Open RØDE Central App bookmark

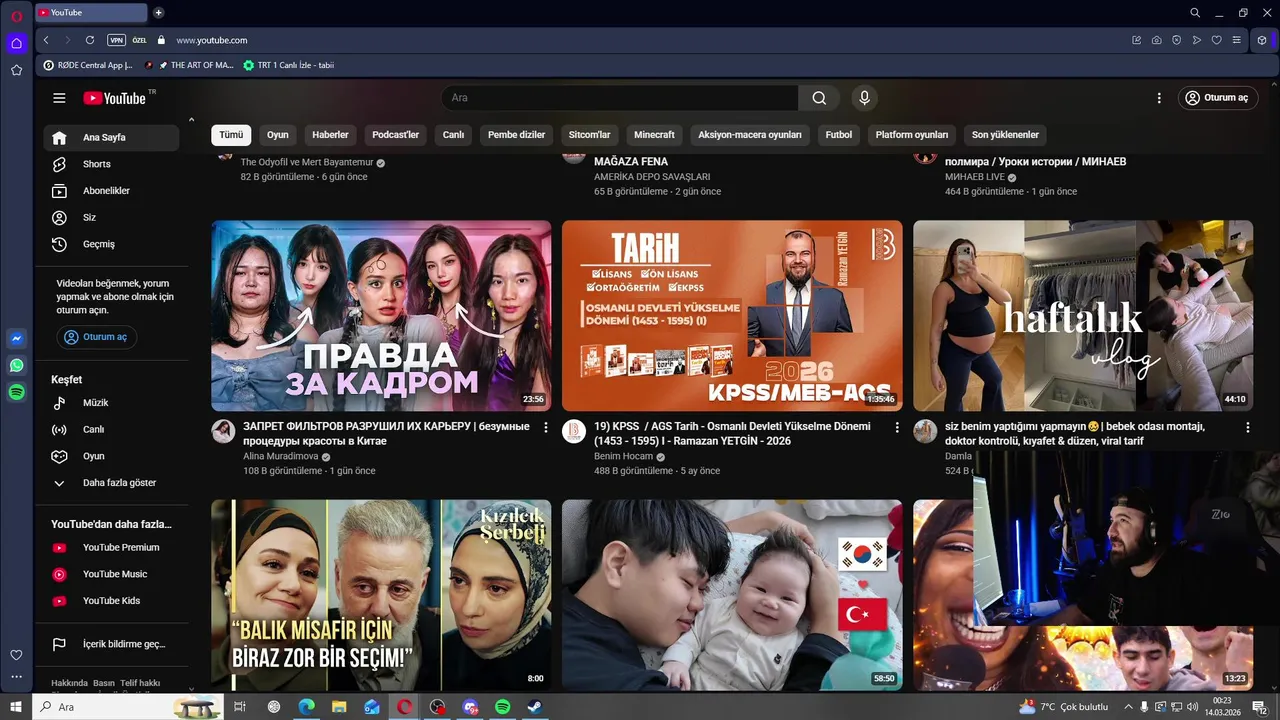pos(88,65)
